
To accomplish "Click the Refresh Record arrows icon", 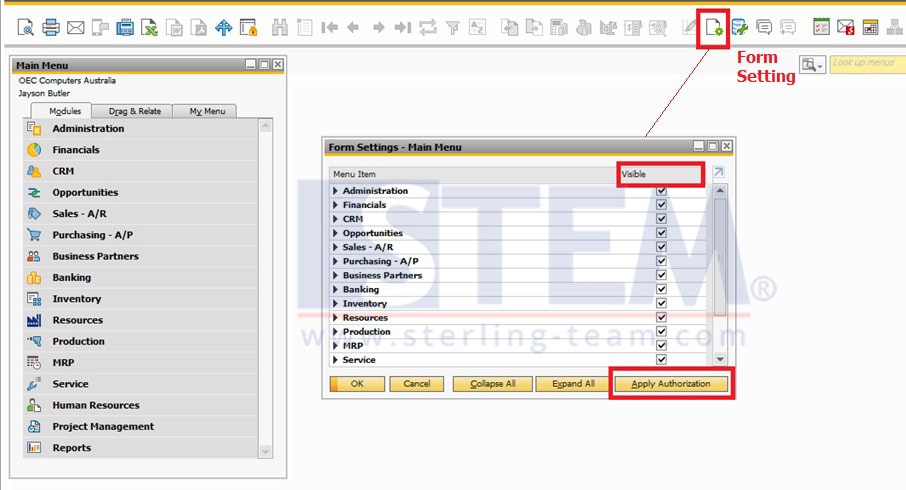I will (x=428, y=27).
